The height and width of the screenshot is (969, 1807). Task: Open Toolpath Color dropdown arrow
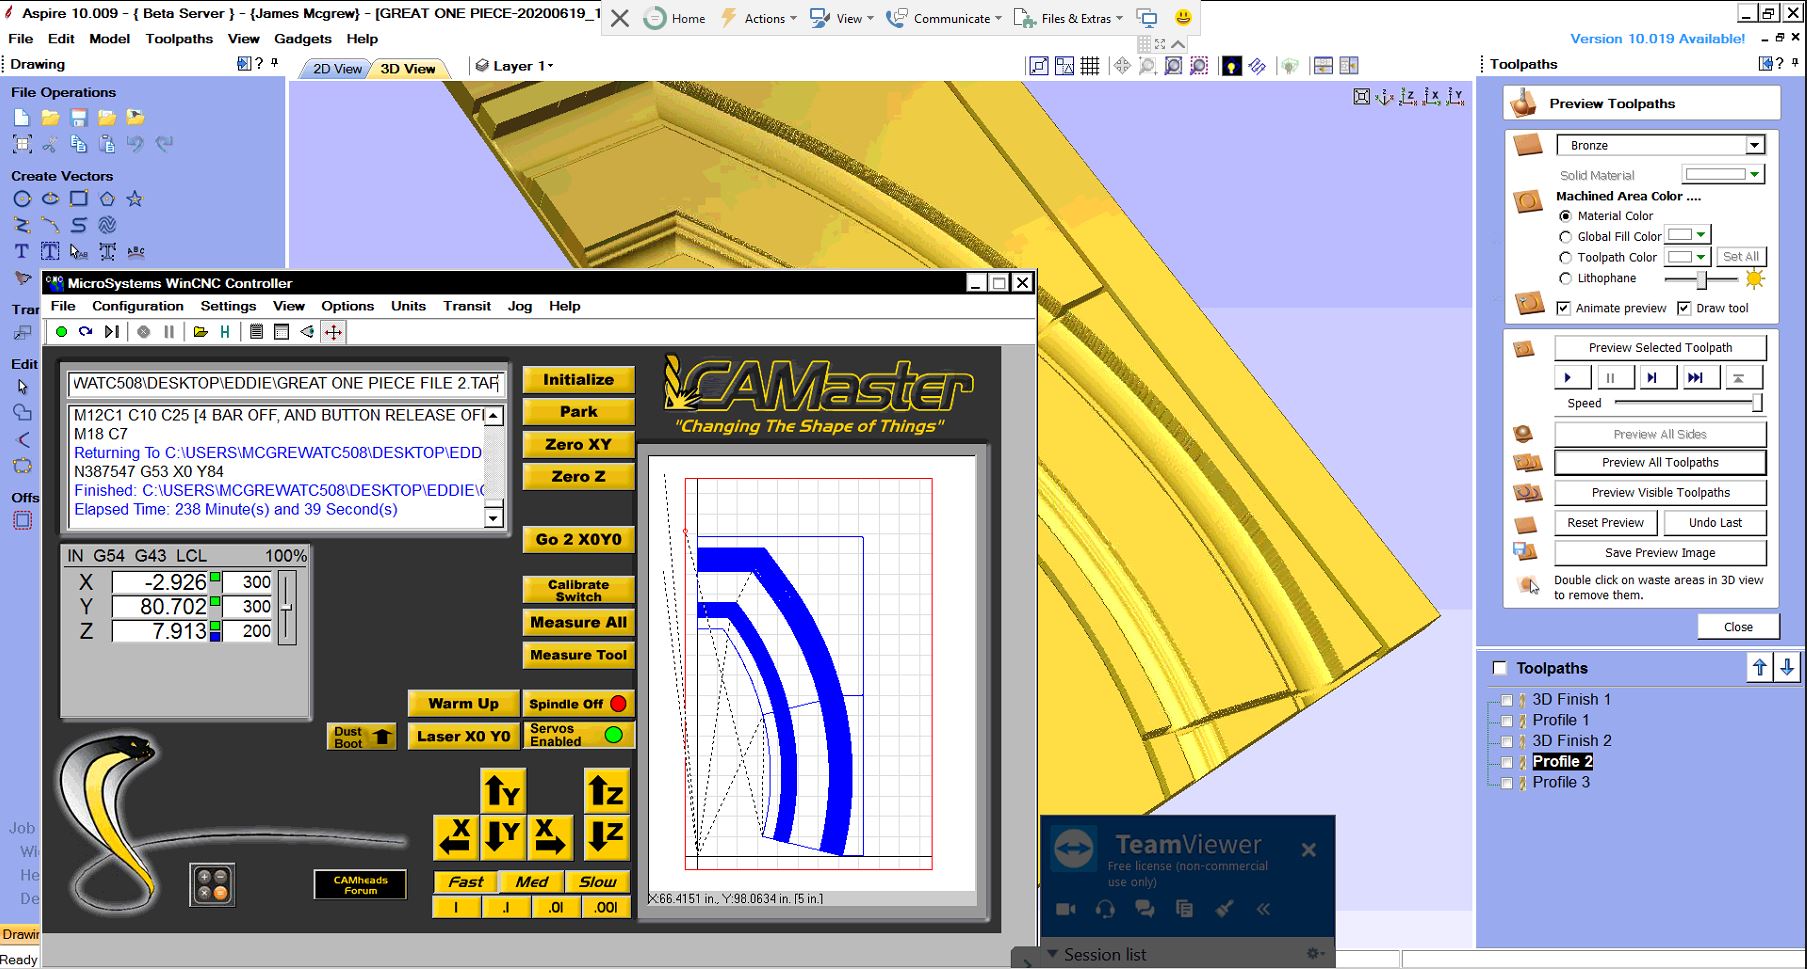pos(1701,257)
